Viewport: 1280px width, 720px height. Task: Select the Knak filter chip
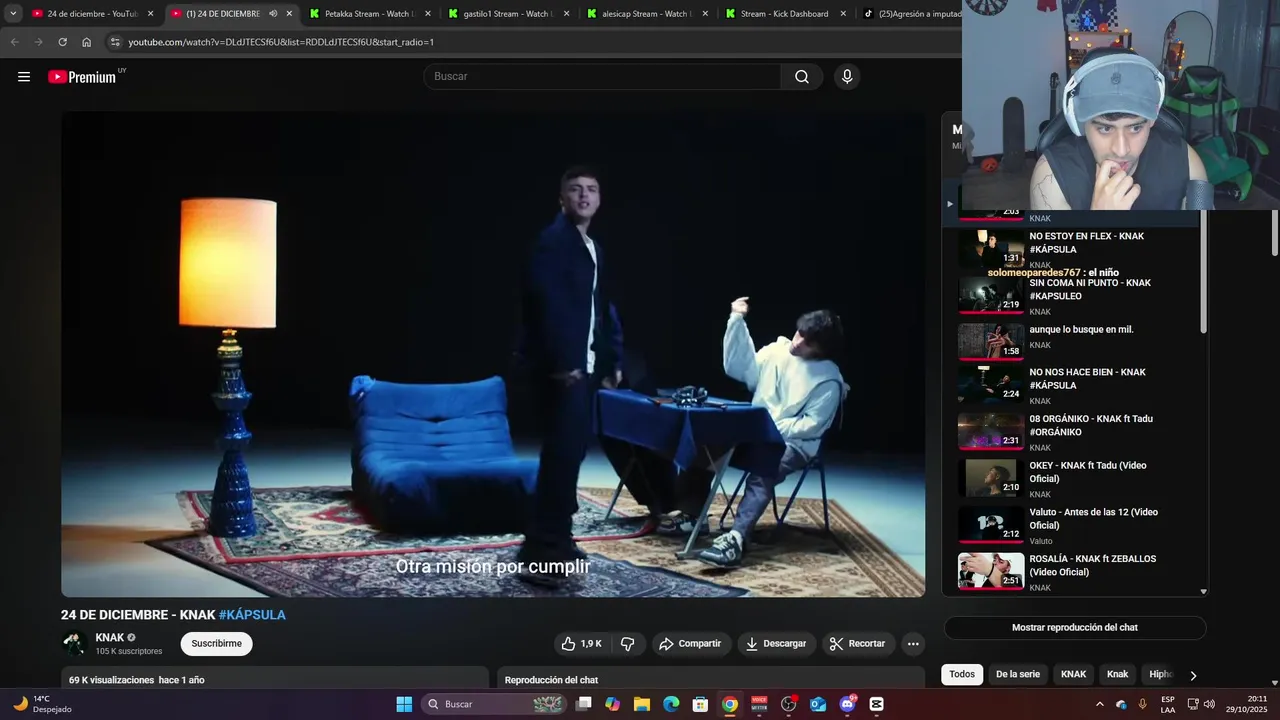click(1117, 674)
